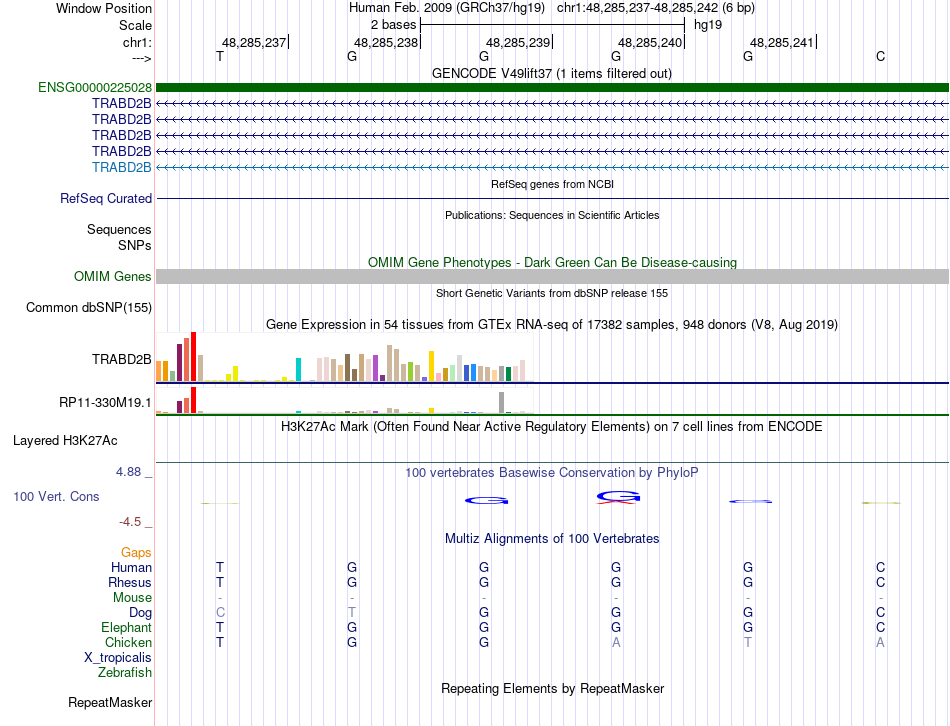
Task: Click the Human species label
Action: pos(131,567)
